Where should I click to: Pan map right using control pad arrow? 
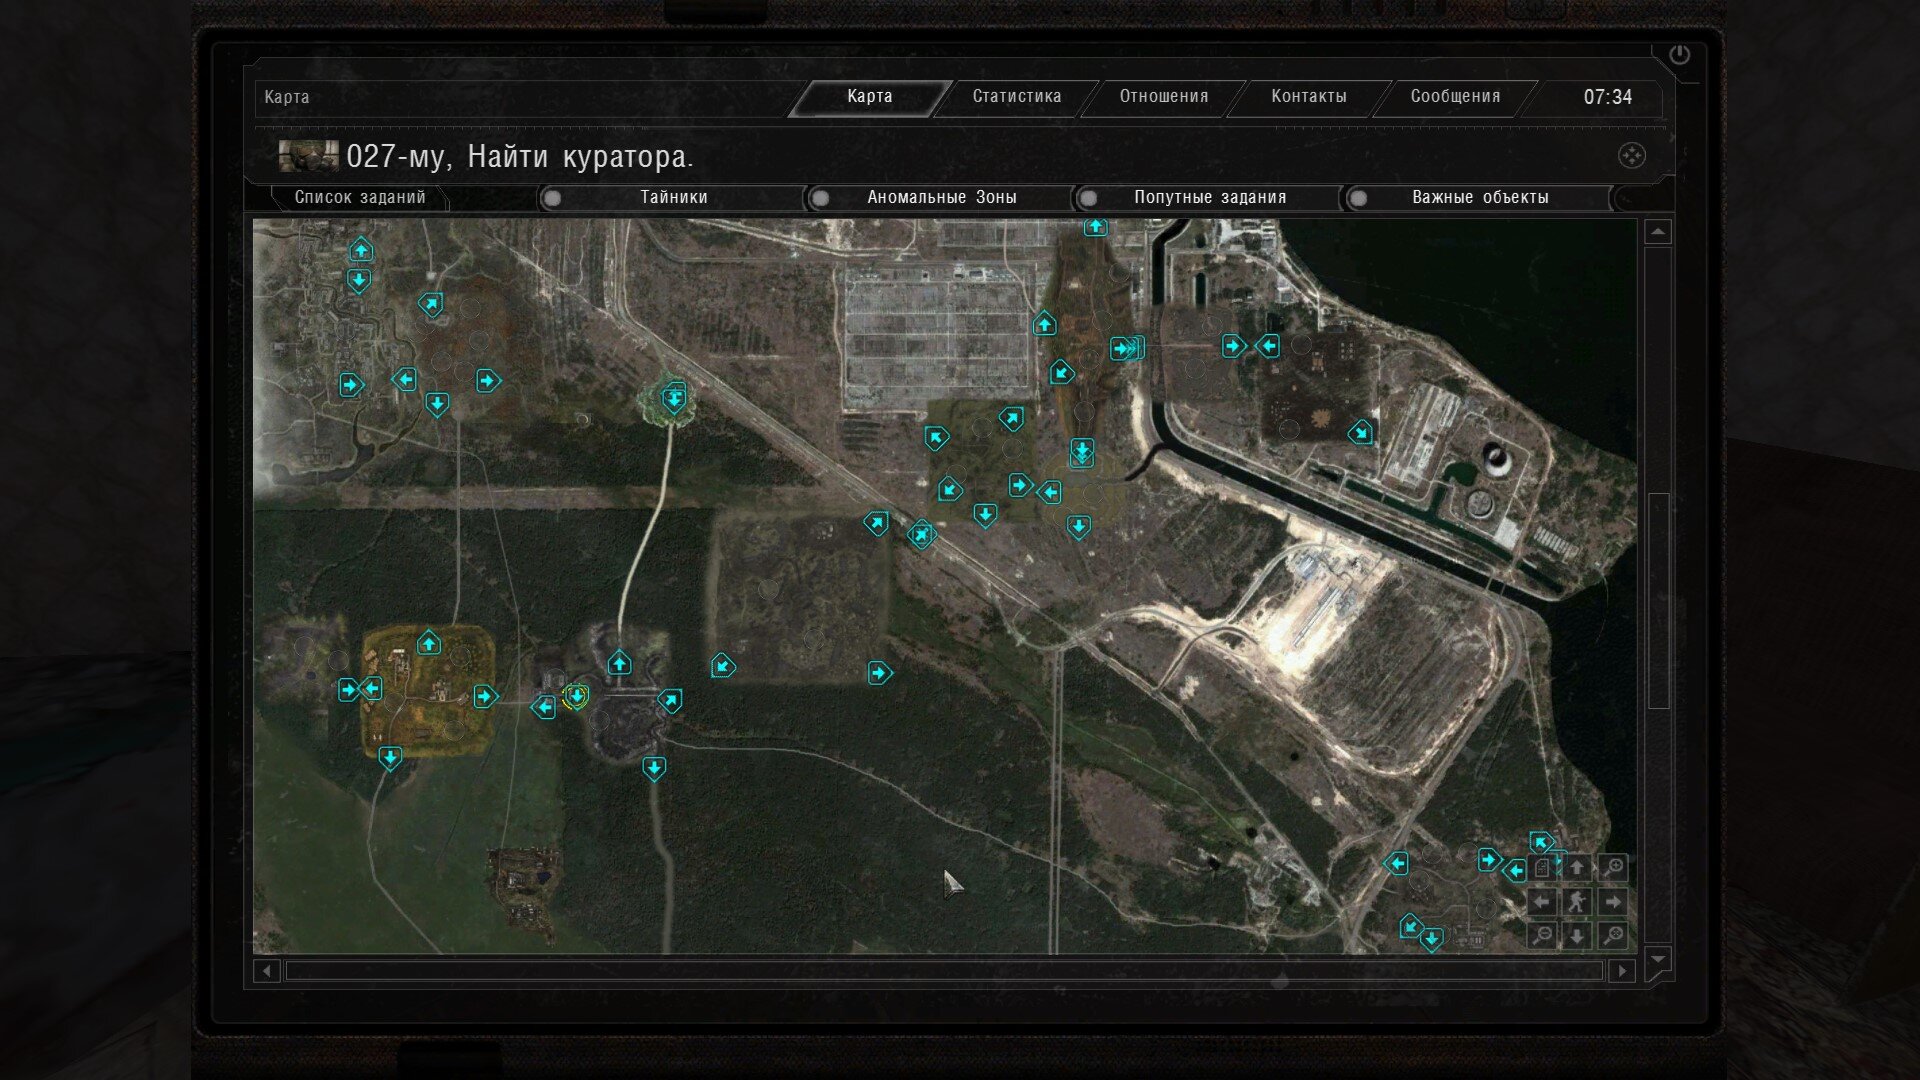click(1612, 902)
